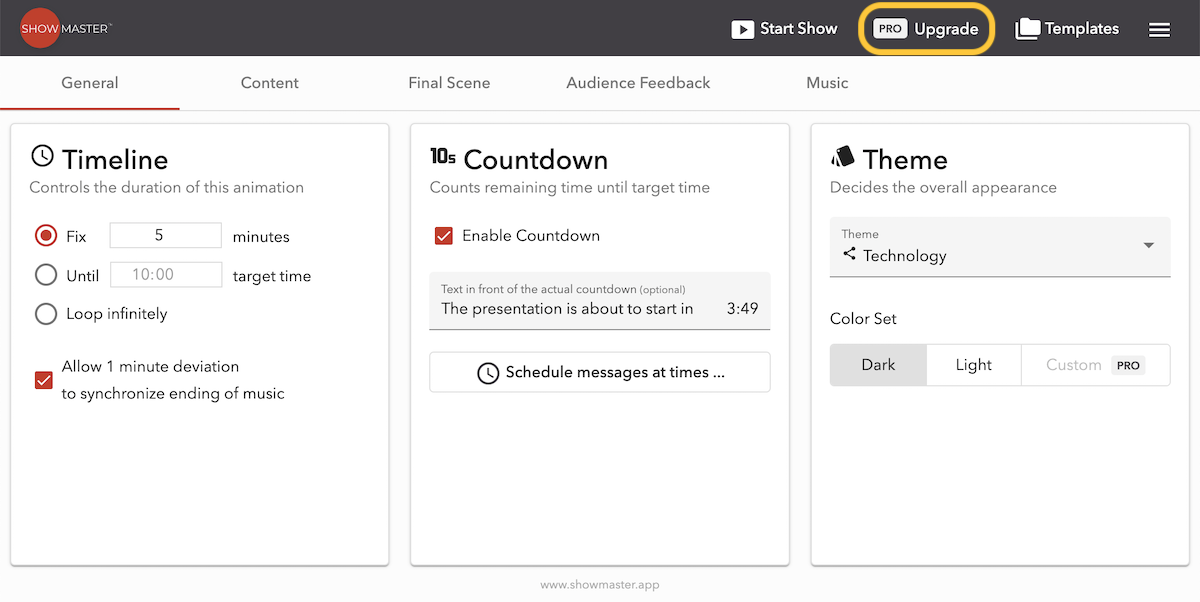Expand the Theme dropdown arrow
The image size is (1200, 602).
click(1148, 246)
